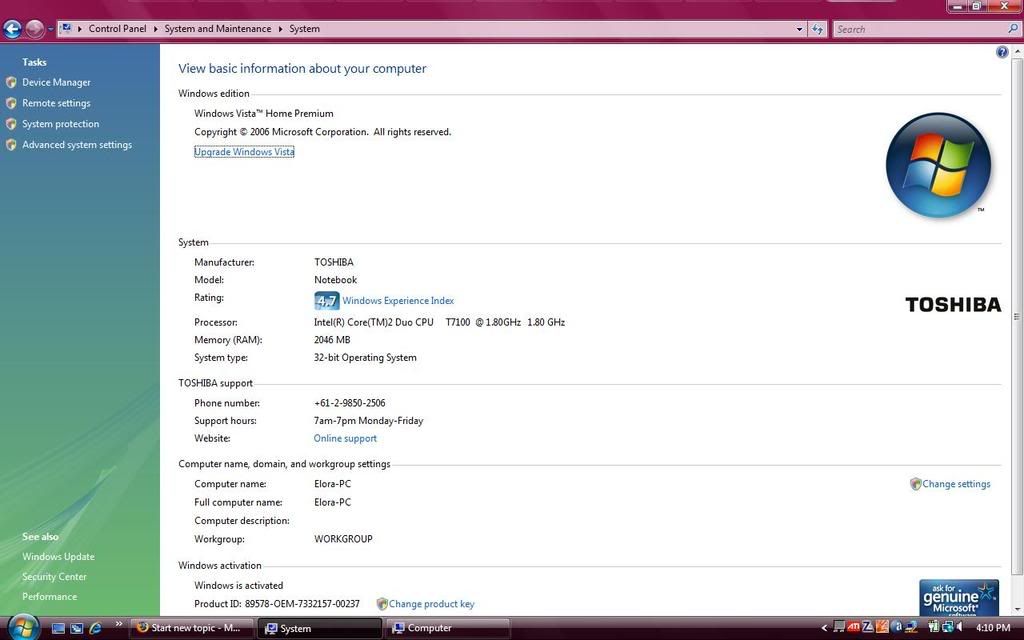Open Remote settings

[56, 103]
